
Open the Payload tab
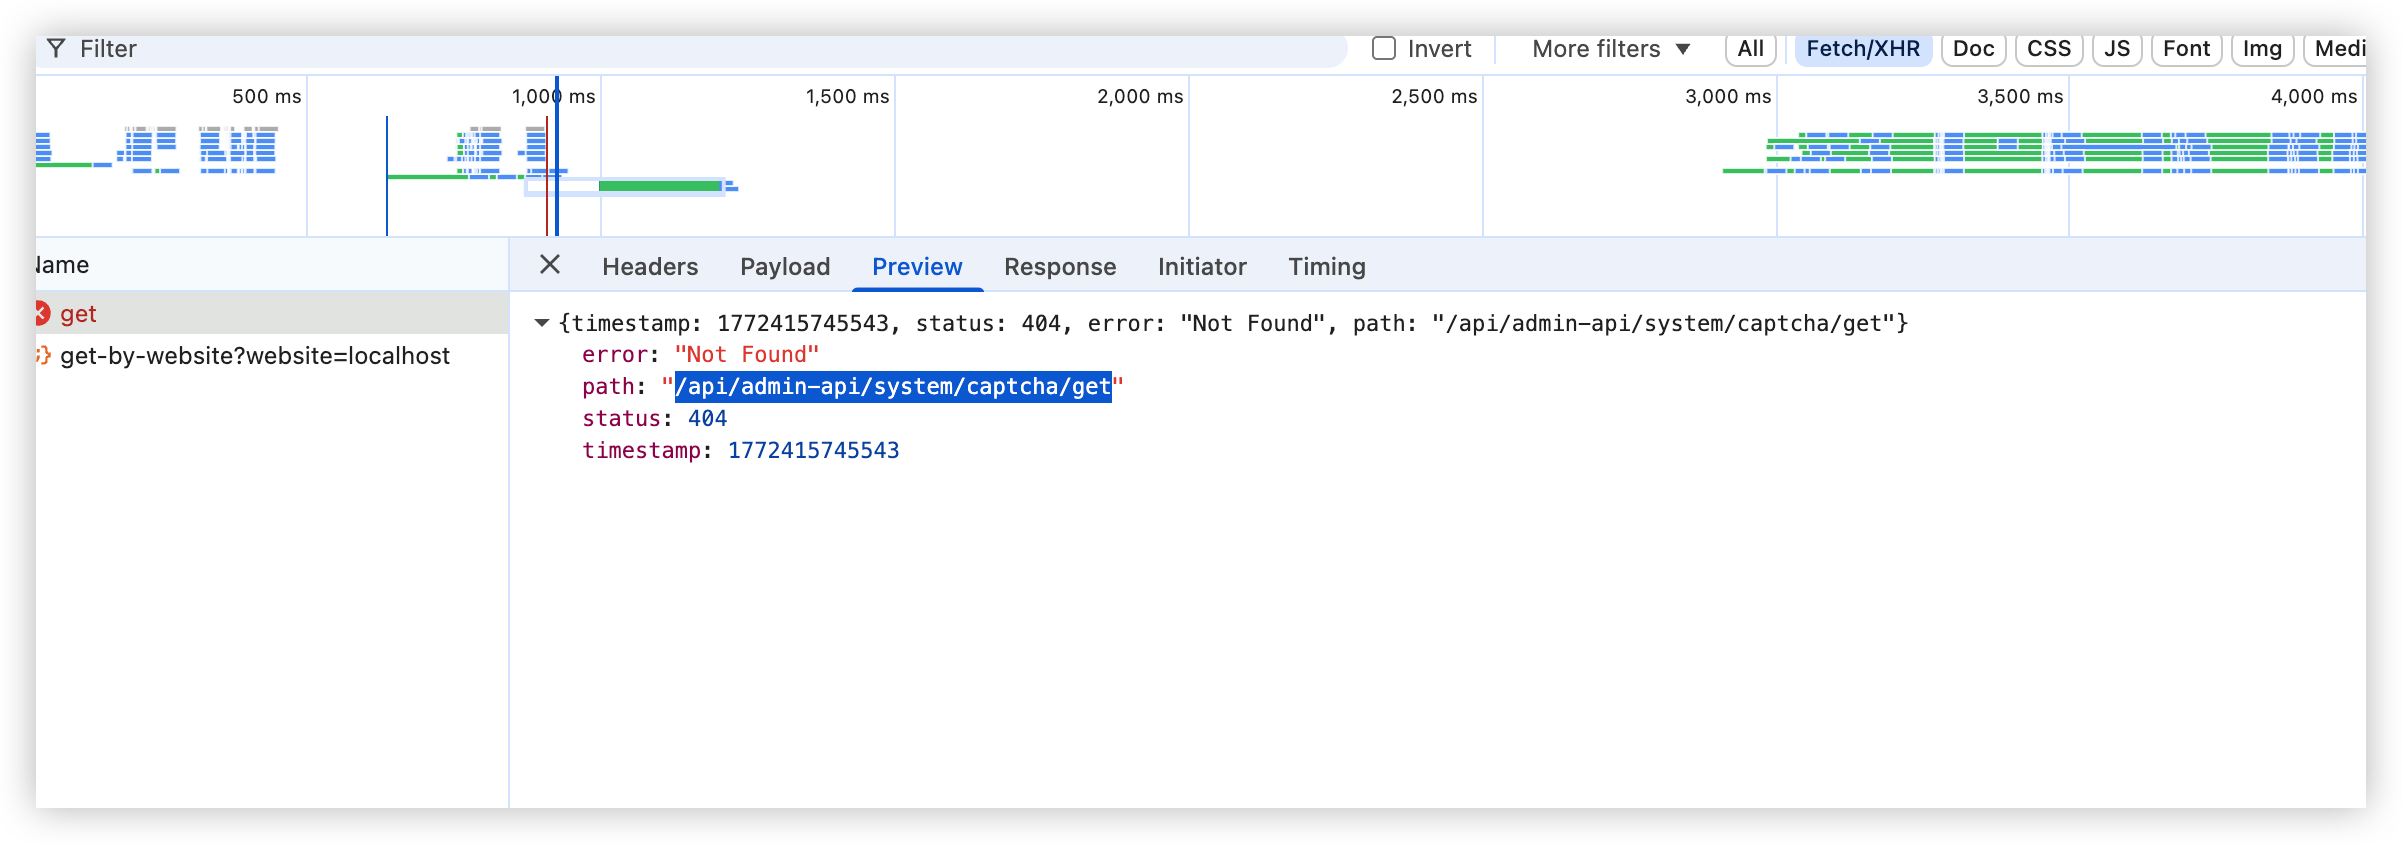[785, 267]
